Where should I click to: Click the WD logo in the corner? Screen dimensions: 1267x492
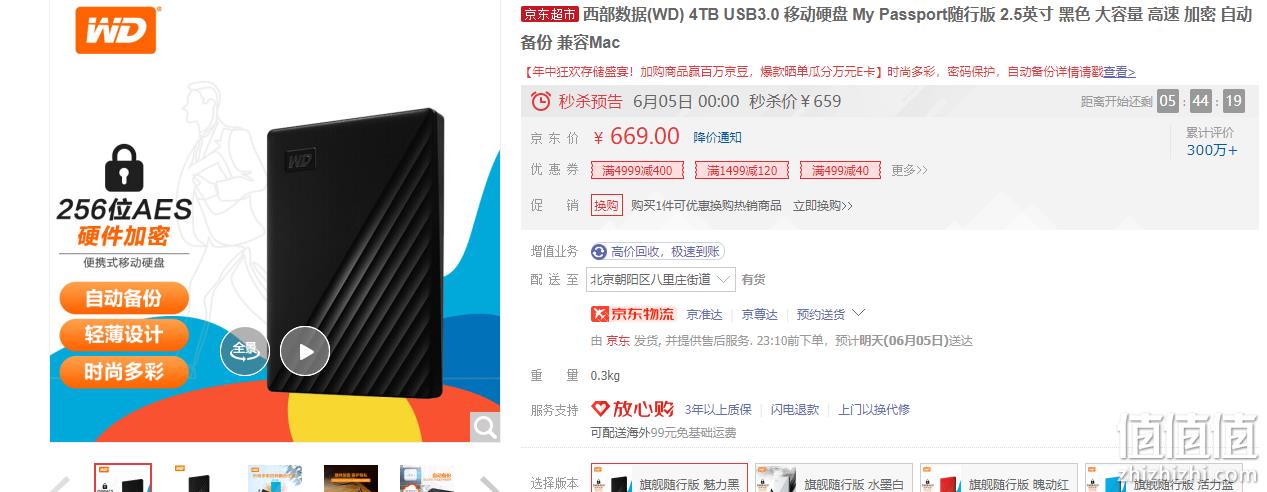point(117,29)
